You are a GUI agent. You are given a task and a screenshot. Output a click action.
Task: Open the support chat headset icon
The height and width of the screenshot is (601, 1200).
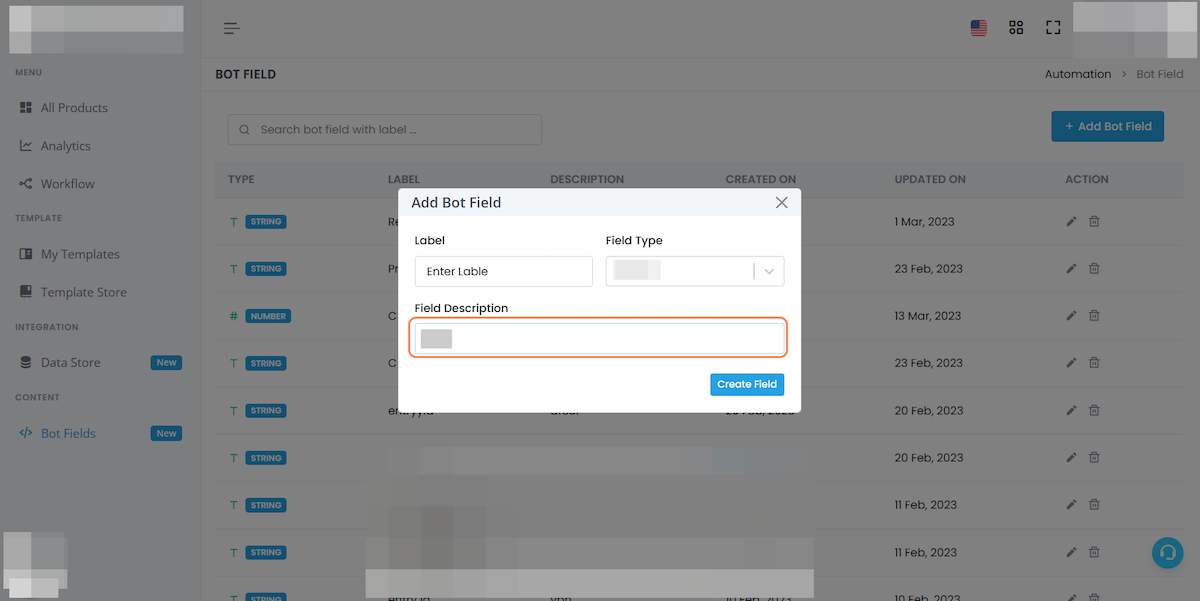[x=1167, y=552]
